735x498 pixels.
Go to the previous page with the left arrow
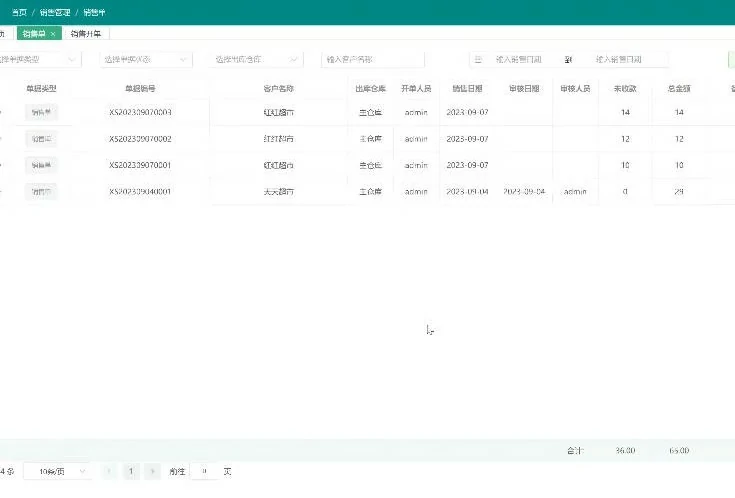tap(109, 471)
